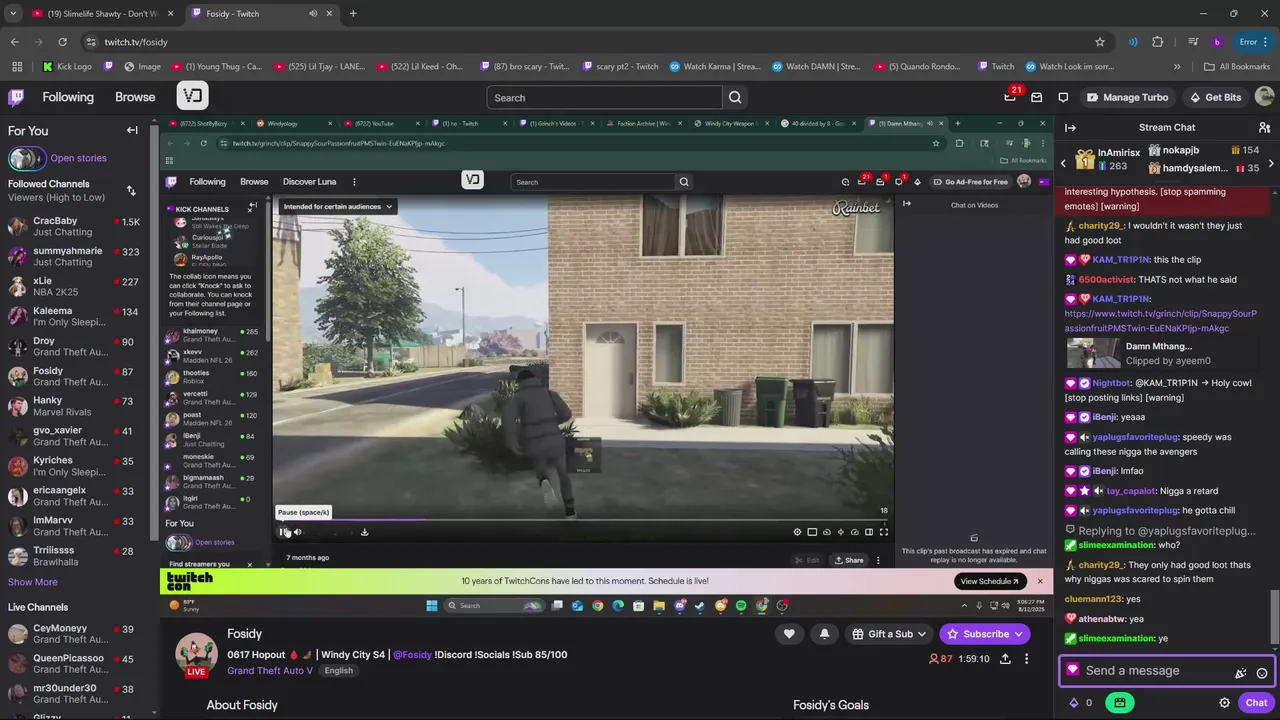Expand Show More followed channels
This screenshot has width=1280, height=720.
click(33, 582)
